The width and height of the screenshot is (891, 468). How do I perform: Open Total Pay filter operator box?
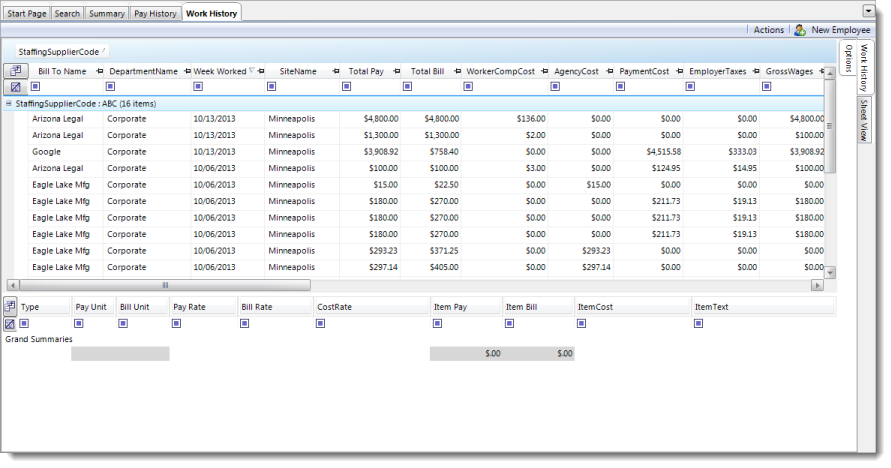click(x=347, y=86)
